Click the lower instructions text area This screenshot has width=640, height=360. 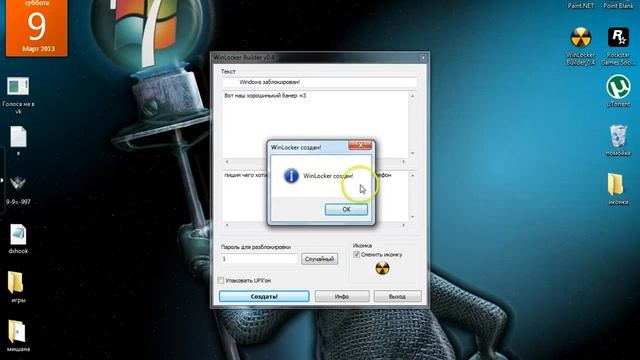(315, 196)
